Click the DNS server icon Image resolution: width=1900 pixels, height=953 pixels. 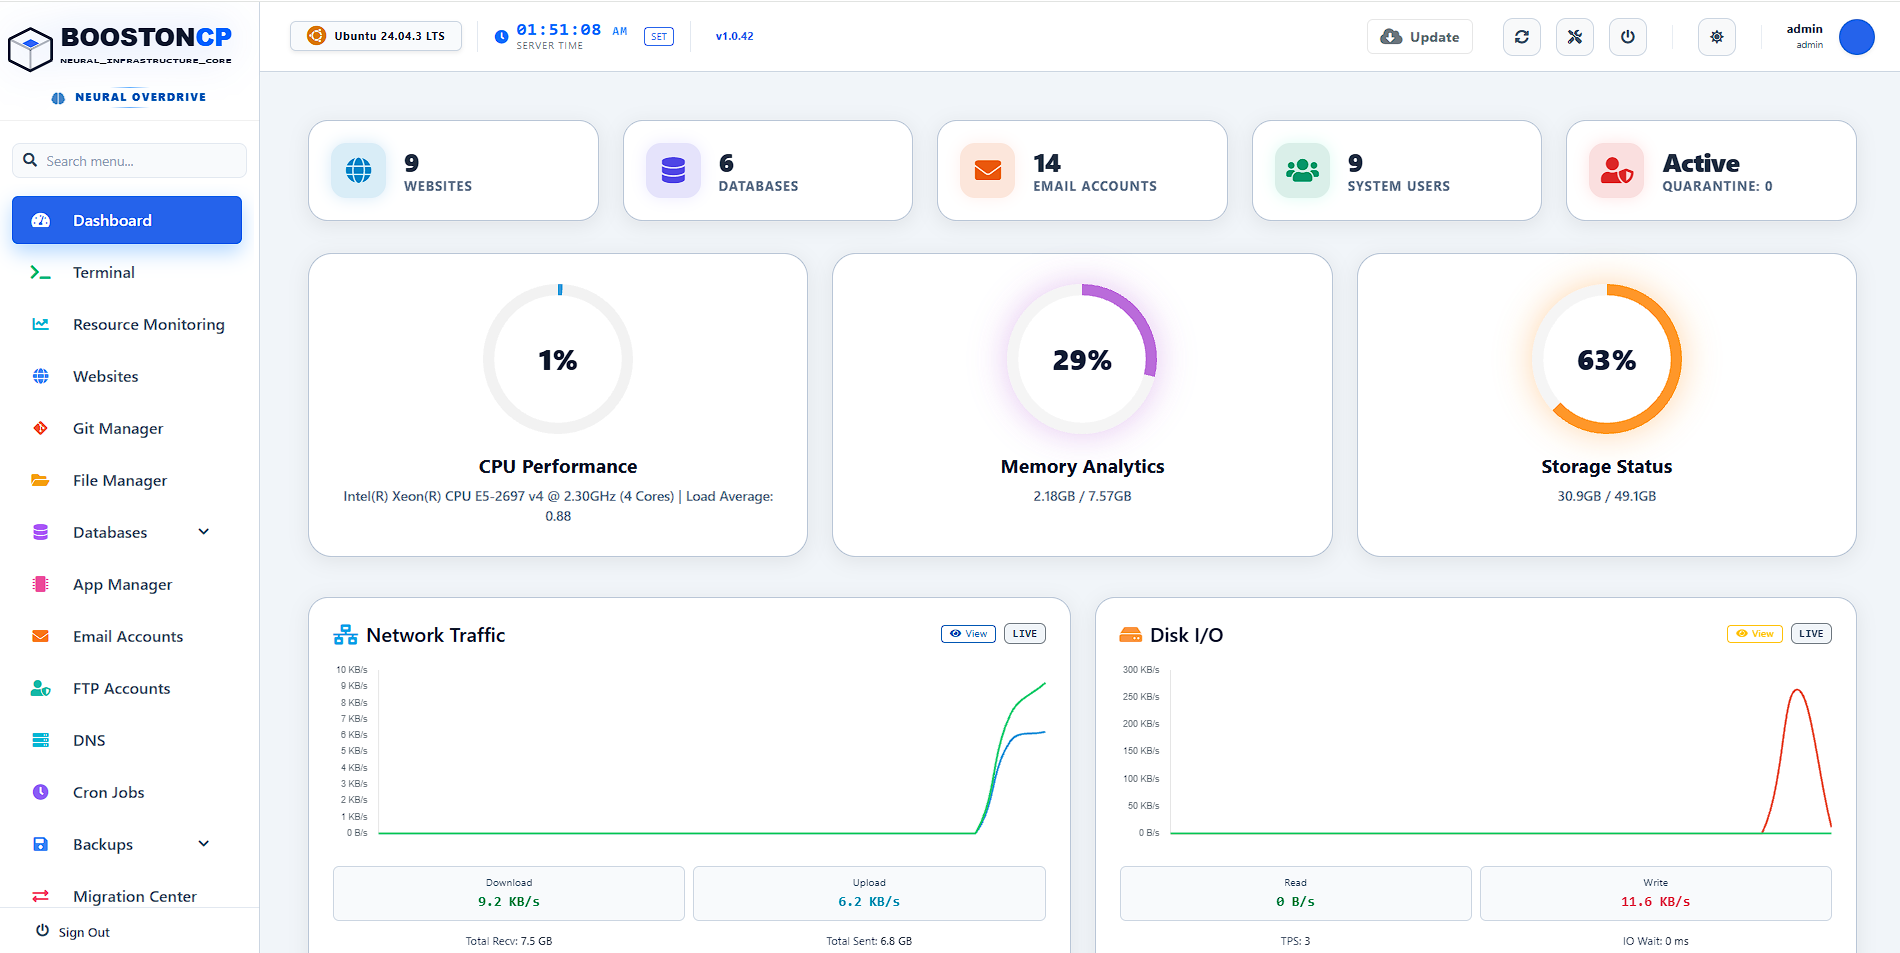(x=41, y=740)
